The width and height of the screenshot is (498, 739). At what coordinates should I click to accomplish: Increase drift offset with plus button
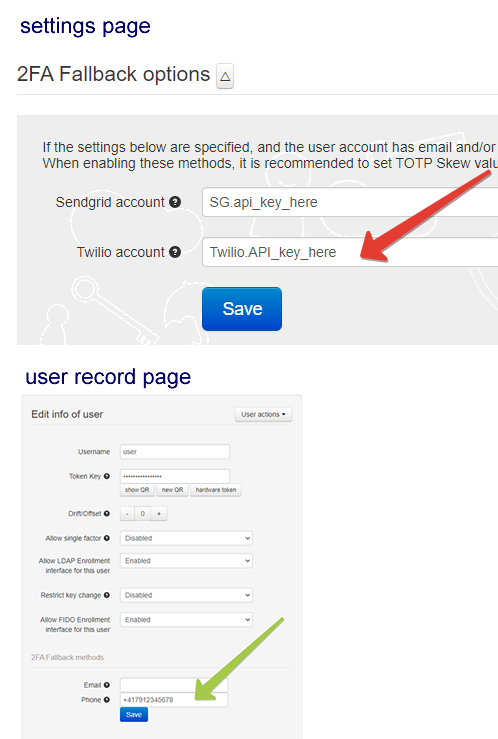click(x=159, y=514)
